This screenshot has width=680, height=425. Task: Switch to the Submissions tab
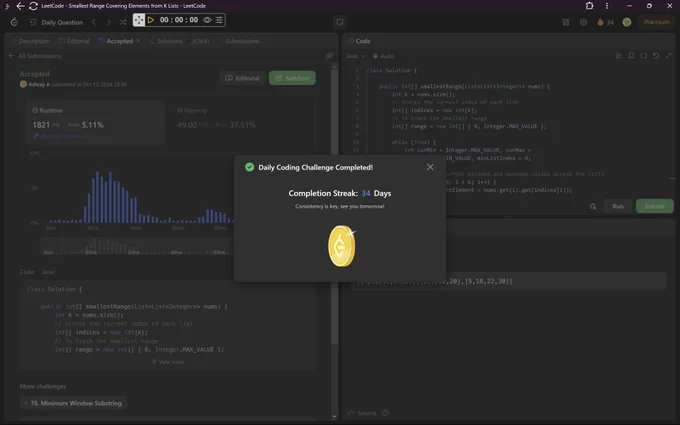(238, 41)
